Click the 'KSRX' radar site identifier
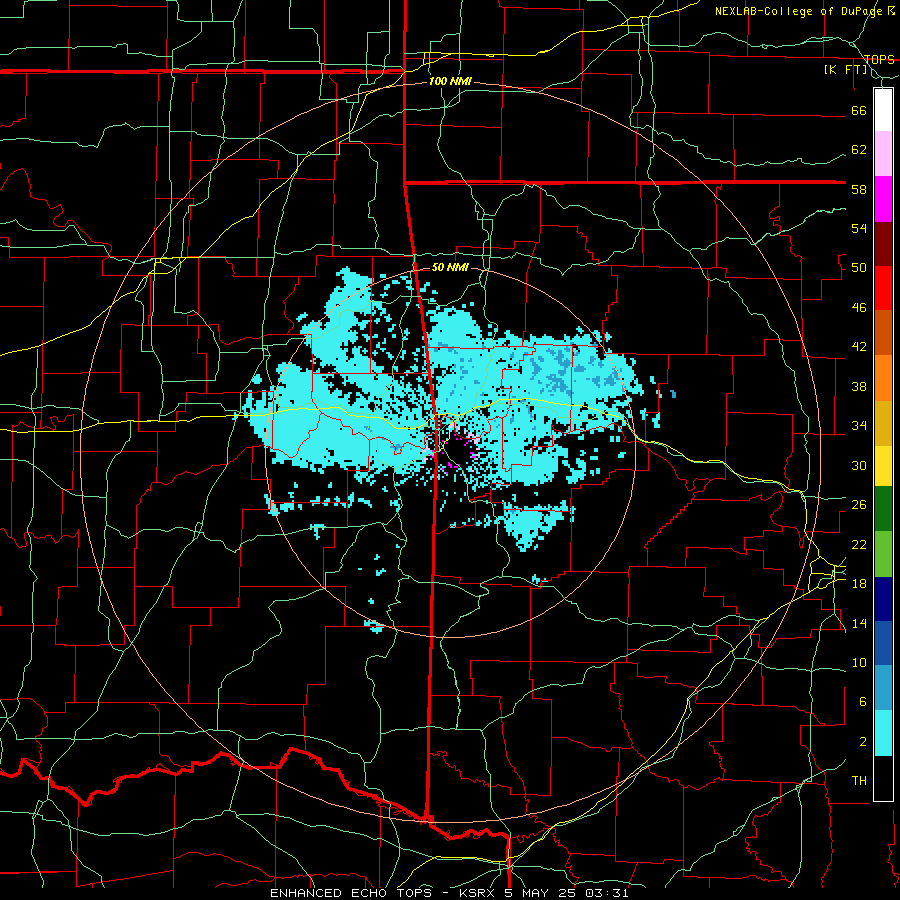 (478, 893)
